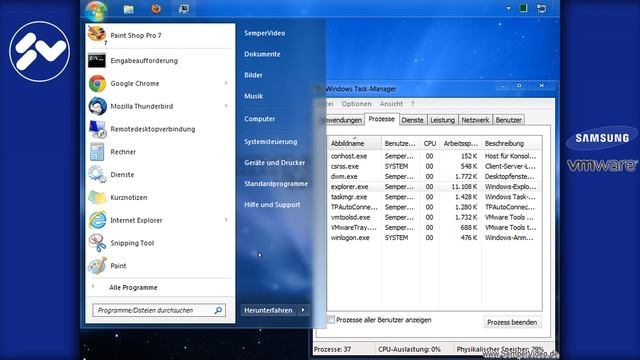This screenshot has height=360, width=640.
Task: Switch to the Prozesse tab
Action: [381, 119]
